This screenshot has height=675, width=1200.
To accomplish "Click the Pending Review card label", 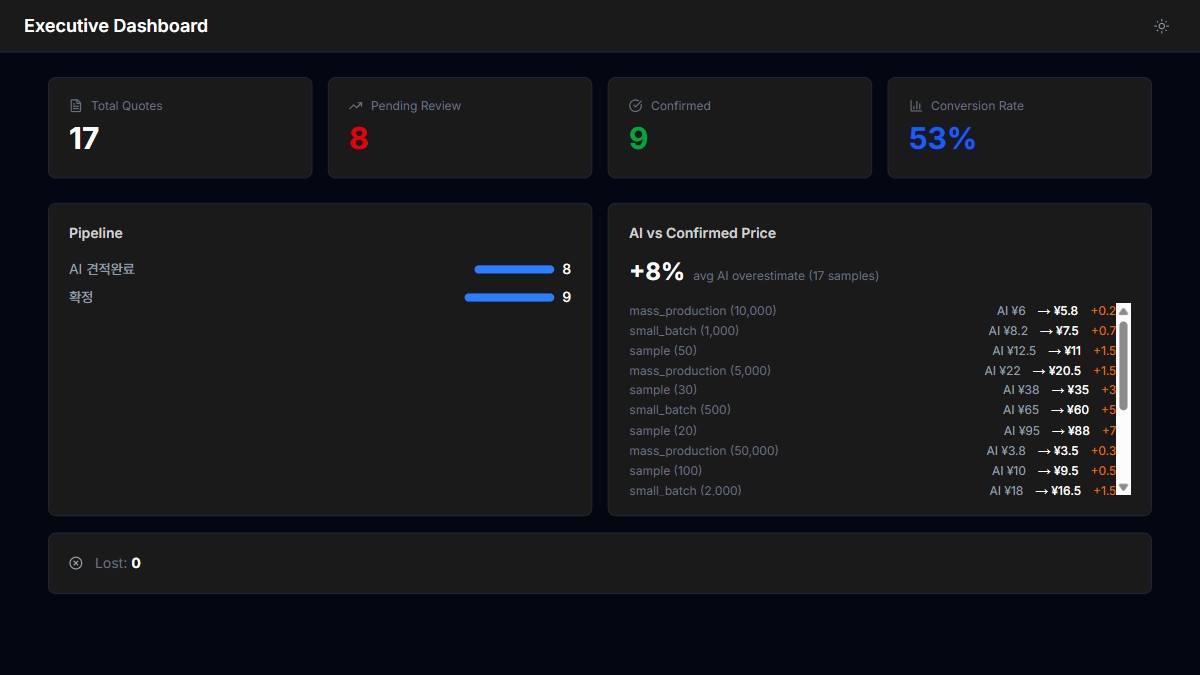I will [x=416, y=106].
